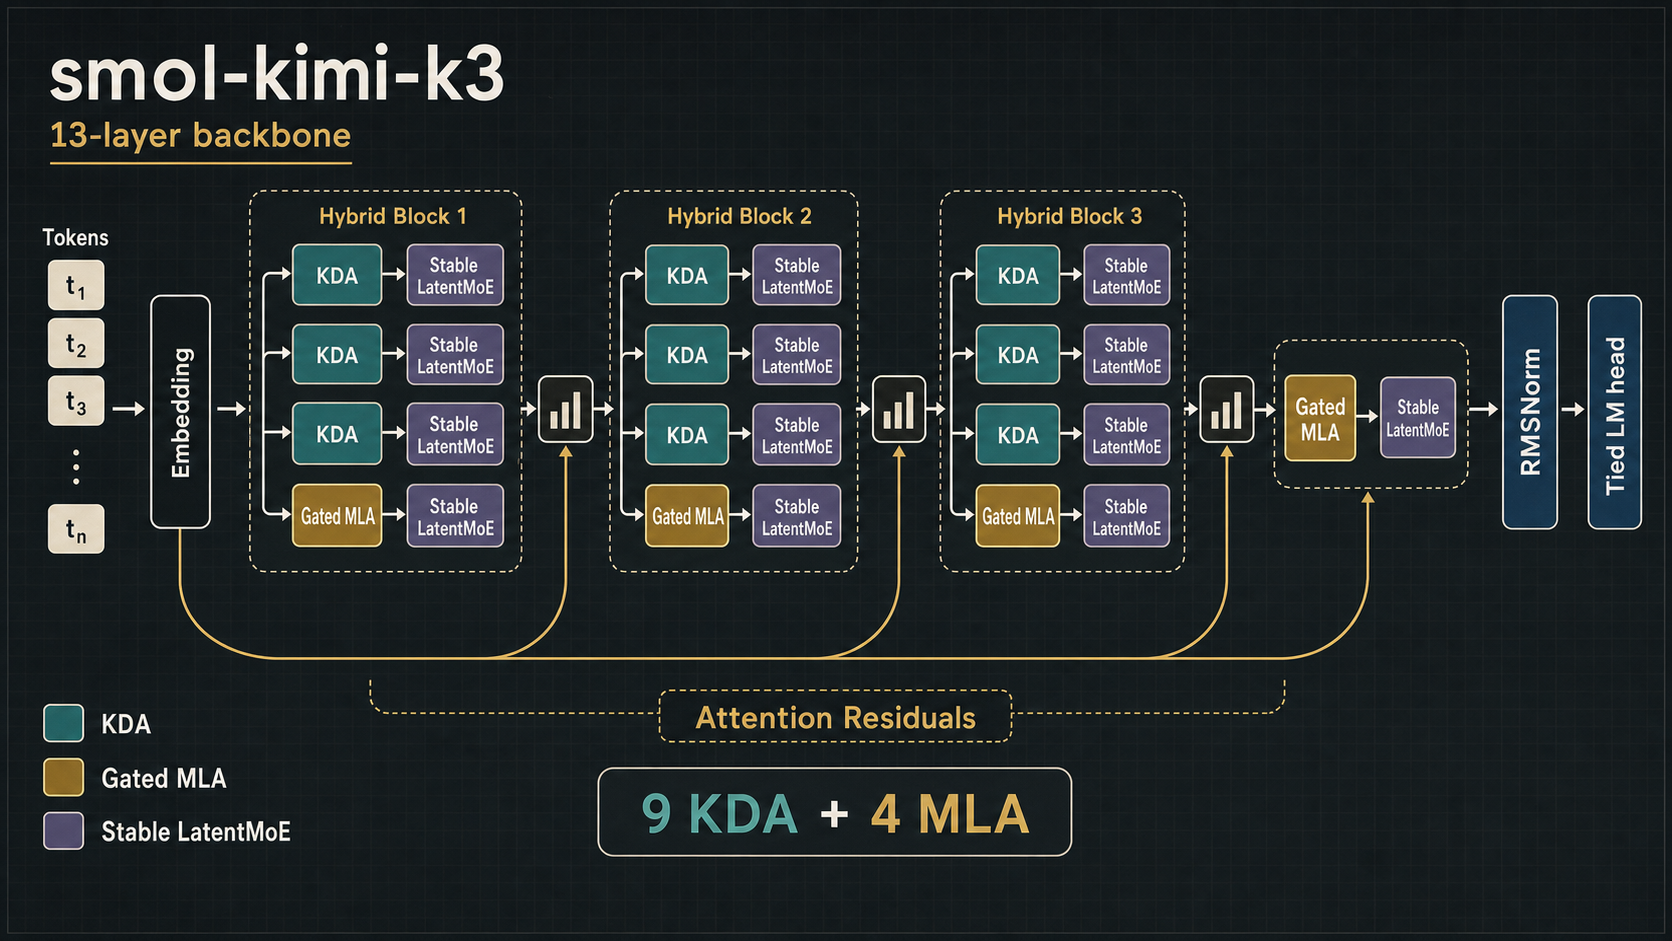Screen dimensions: 1672x941
Task: Click the vertical dots between t3 and tn
Action: tap(76, 467)
